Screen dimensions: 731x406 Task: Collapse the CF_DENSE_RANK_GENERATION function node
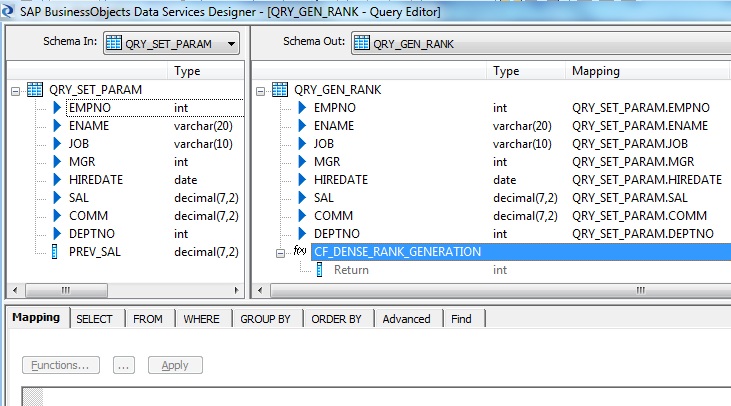tap(280, 254)
